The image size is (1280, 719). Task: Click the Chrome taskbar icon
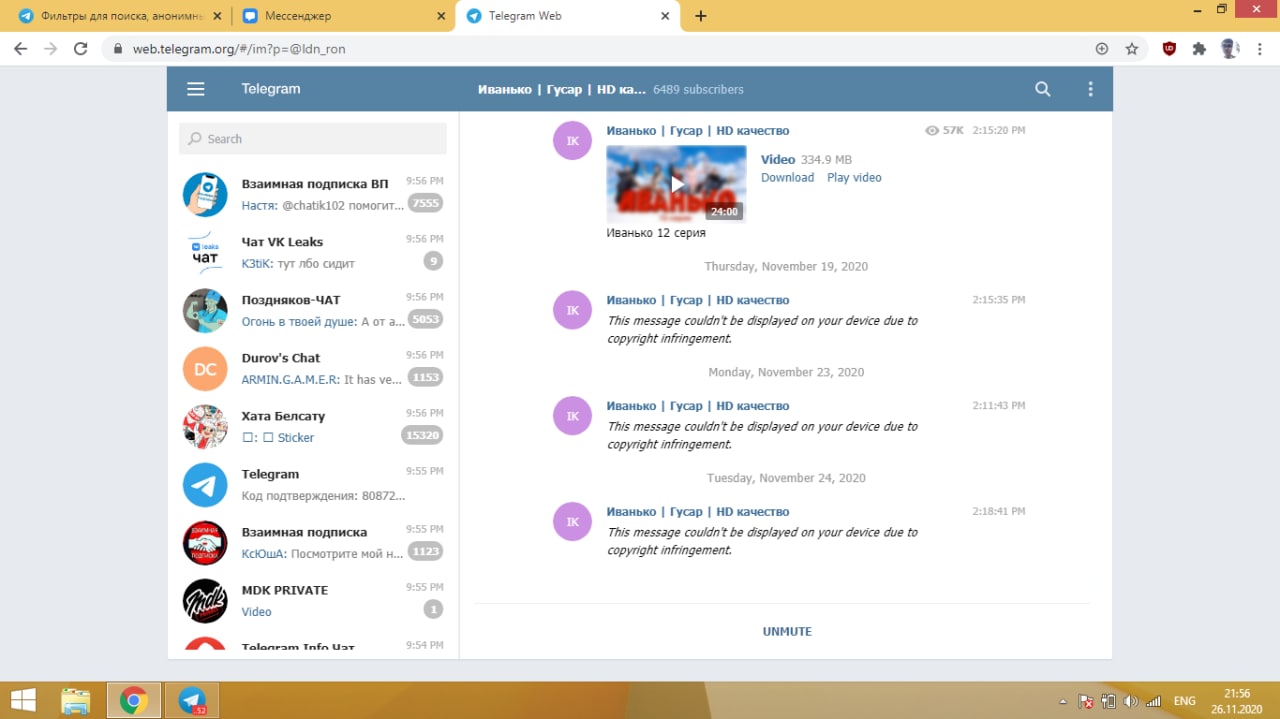[x=133, y=700]
